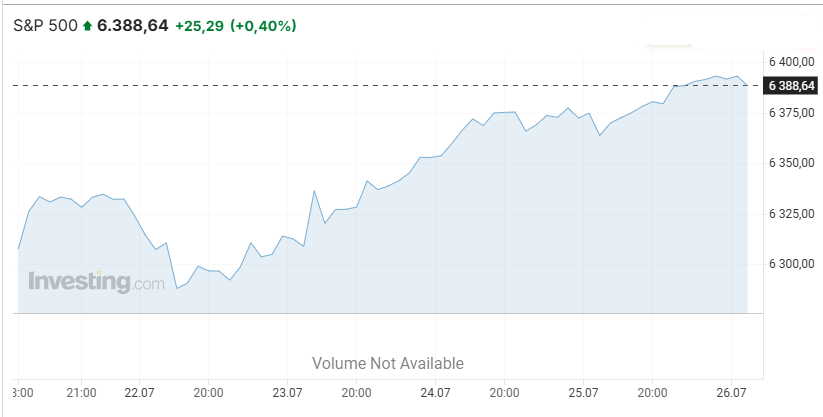
Task: Click the 25.07 date marker
Action: point(583,393)
